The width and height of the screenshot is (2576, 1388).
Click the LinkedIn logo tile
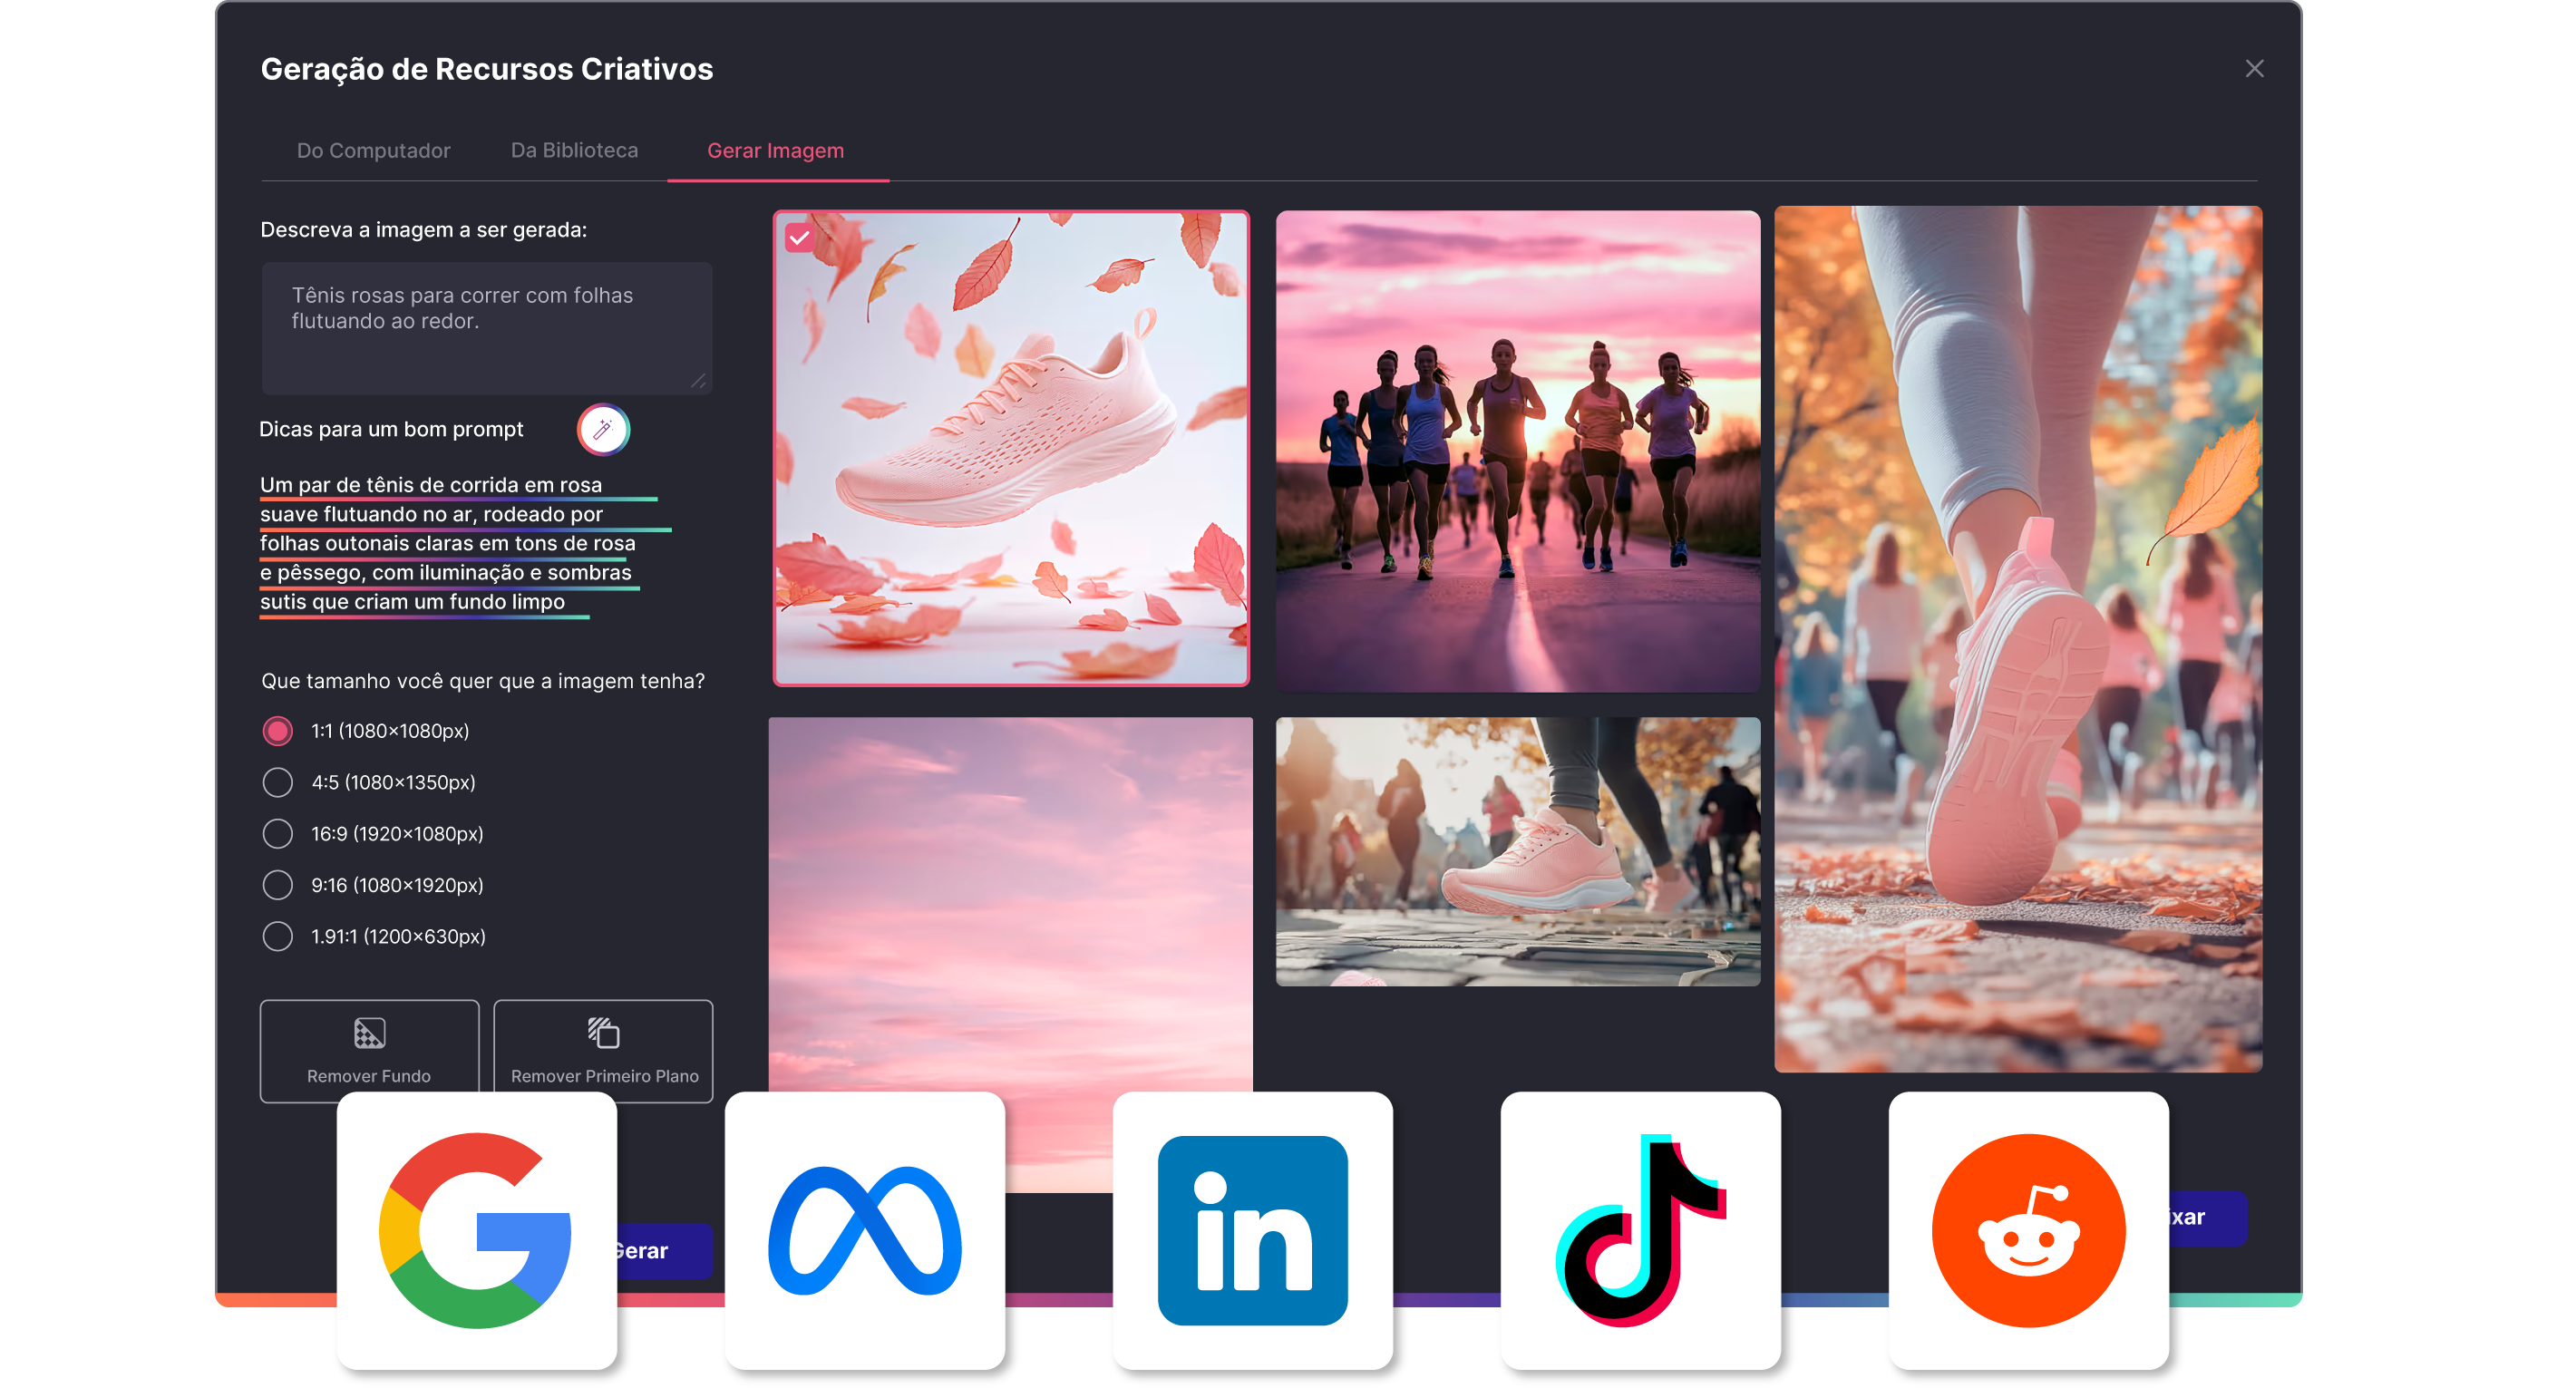tap(1252, 1230)
